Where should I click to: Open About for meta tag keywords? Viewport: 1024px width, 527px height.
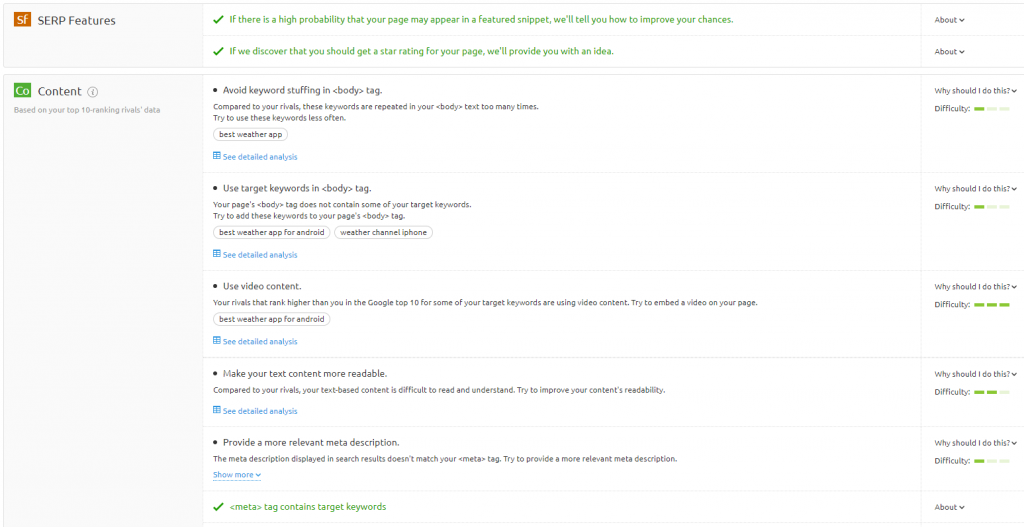(x=949, y=507)
